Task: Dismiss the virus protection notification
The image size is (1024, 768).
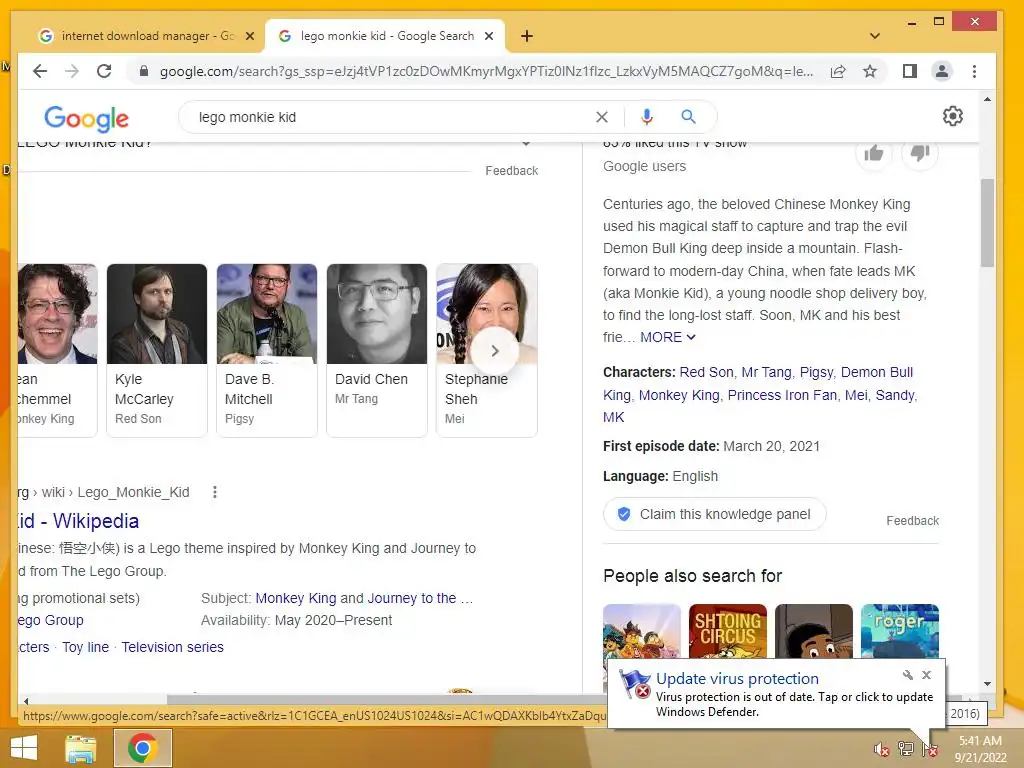Action: click(x=927, y=675)
